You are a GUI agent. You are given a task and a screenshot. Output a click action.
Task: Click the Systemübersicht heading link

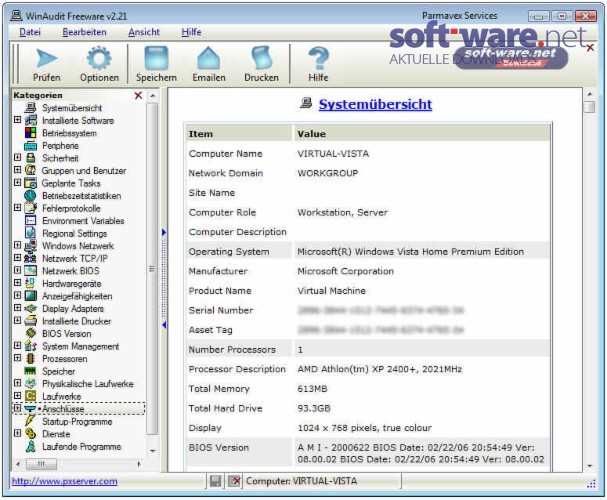click(x=375, y=104)
